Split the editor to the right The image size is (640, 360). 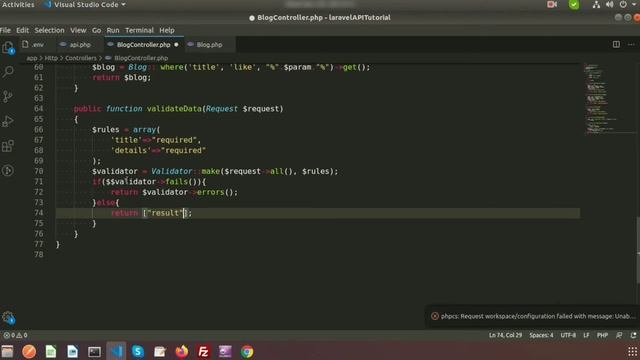click(616, 44)
